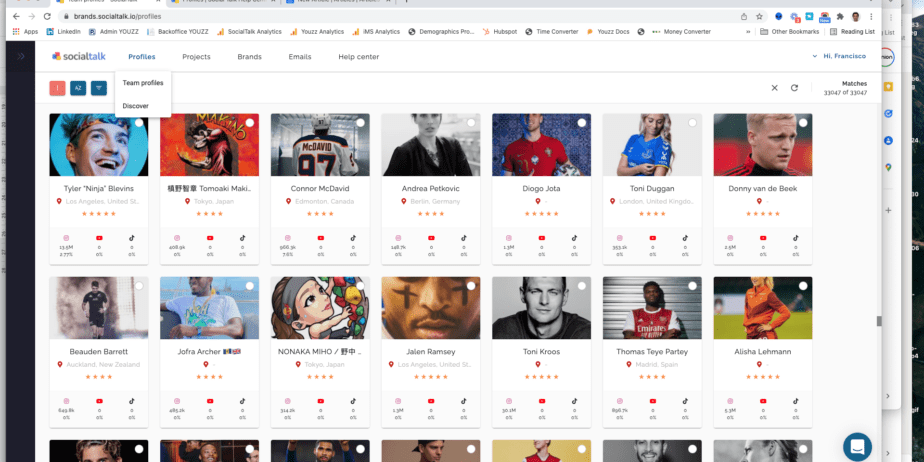Reload the browser page
Image resolution: width=924 pixels, height=462 pixels.
pyautogui.click(x=47, y=16)
